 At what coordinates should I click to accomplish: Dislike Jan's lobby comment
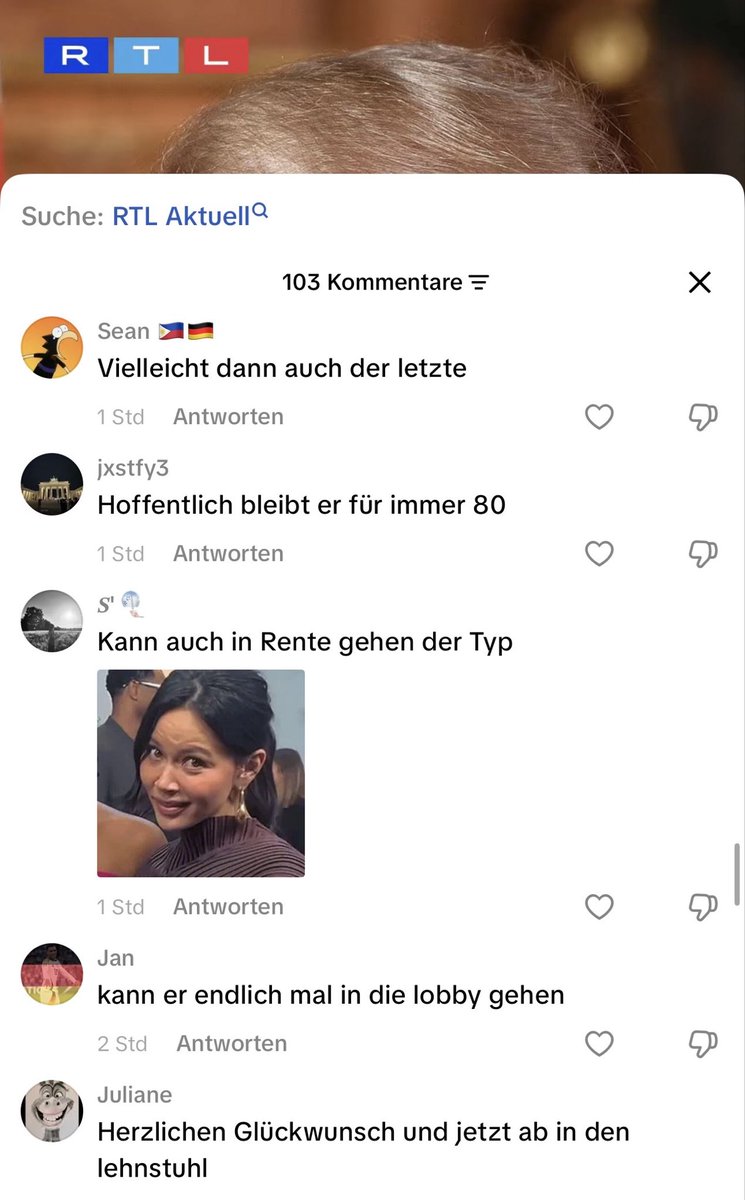coord(703,1044)
